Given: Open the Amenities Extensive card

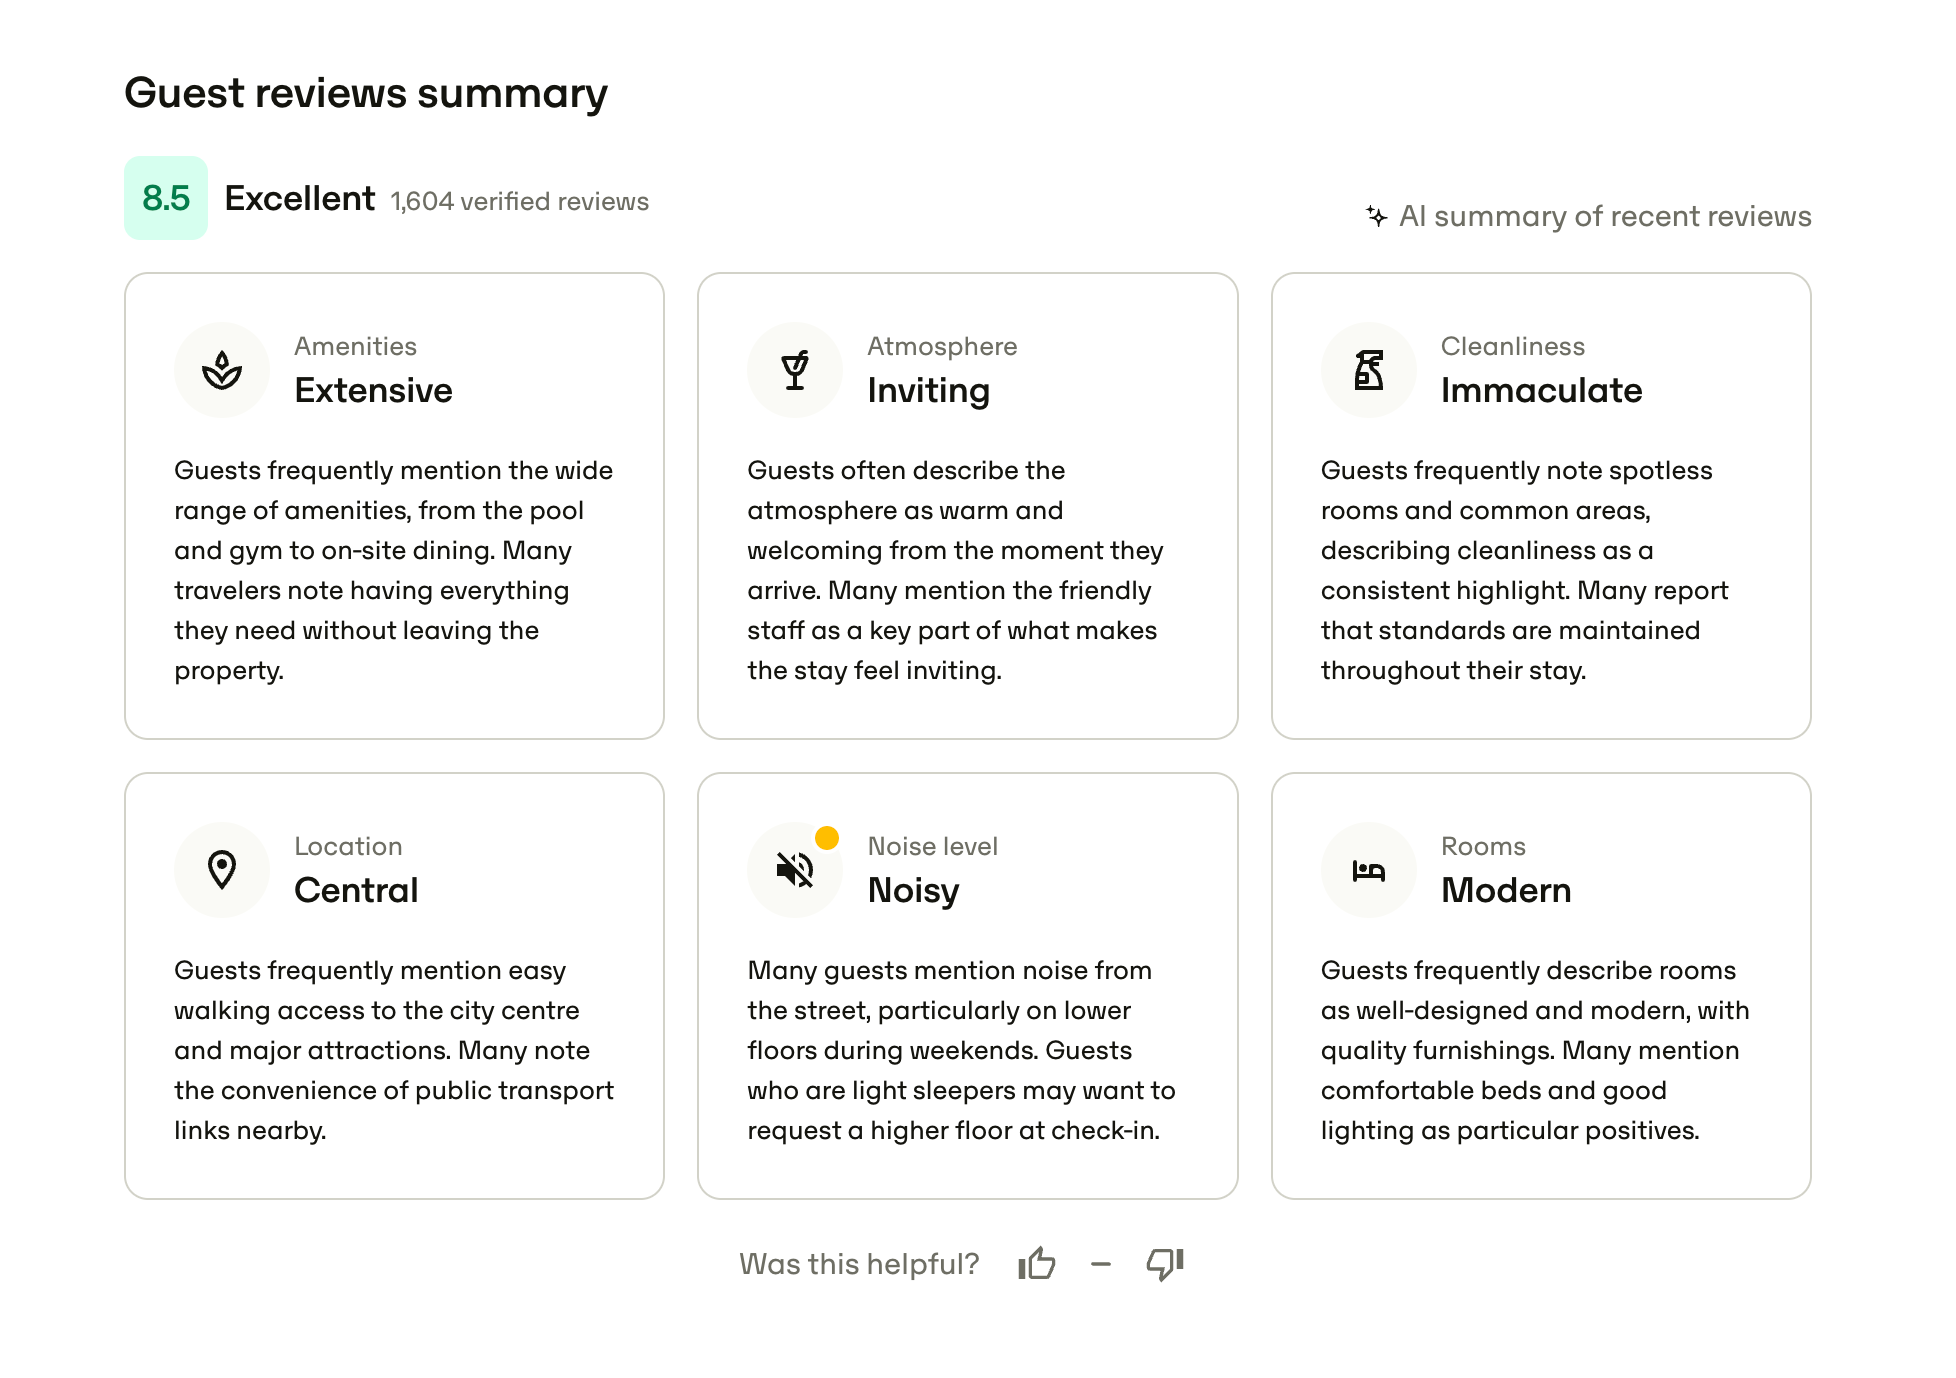Looking at the screenshot, I should (x=395, y=506).
